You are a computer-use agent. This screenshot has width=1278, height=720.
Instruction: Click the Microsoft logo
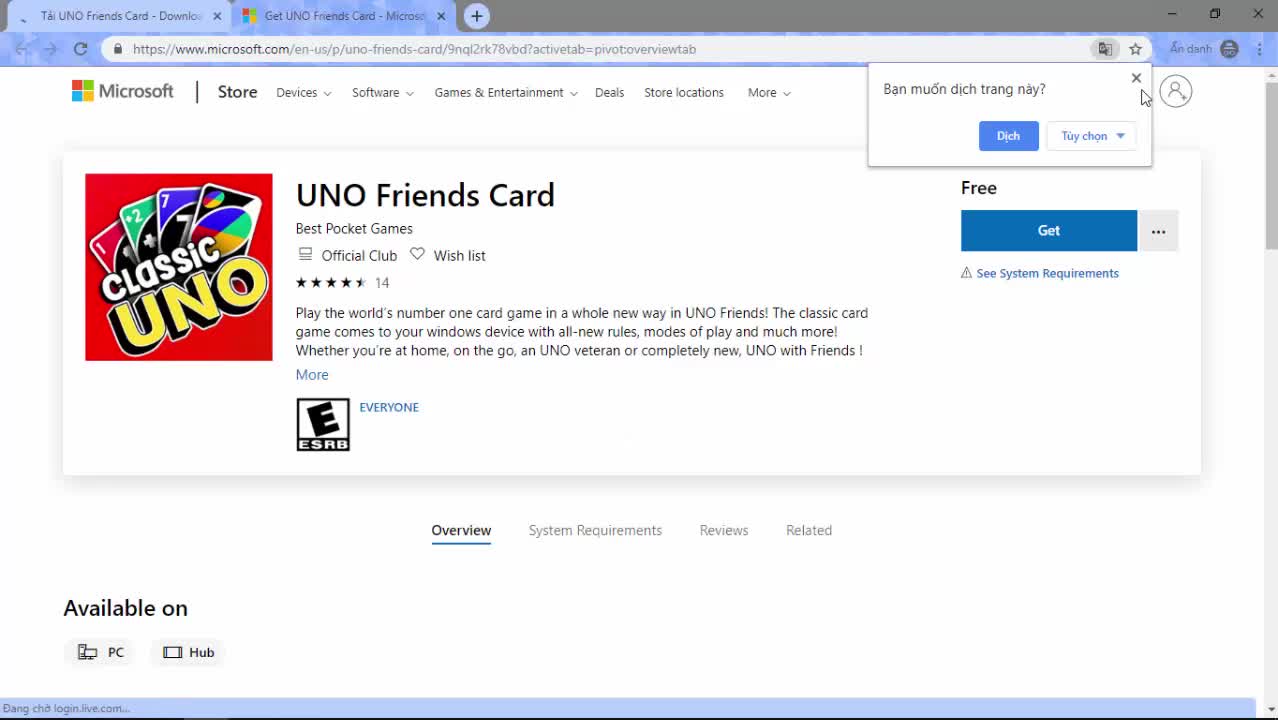pyautogui.click(x=122, y=91)
